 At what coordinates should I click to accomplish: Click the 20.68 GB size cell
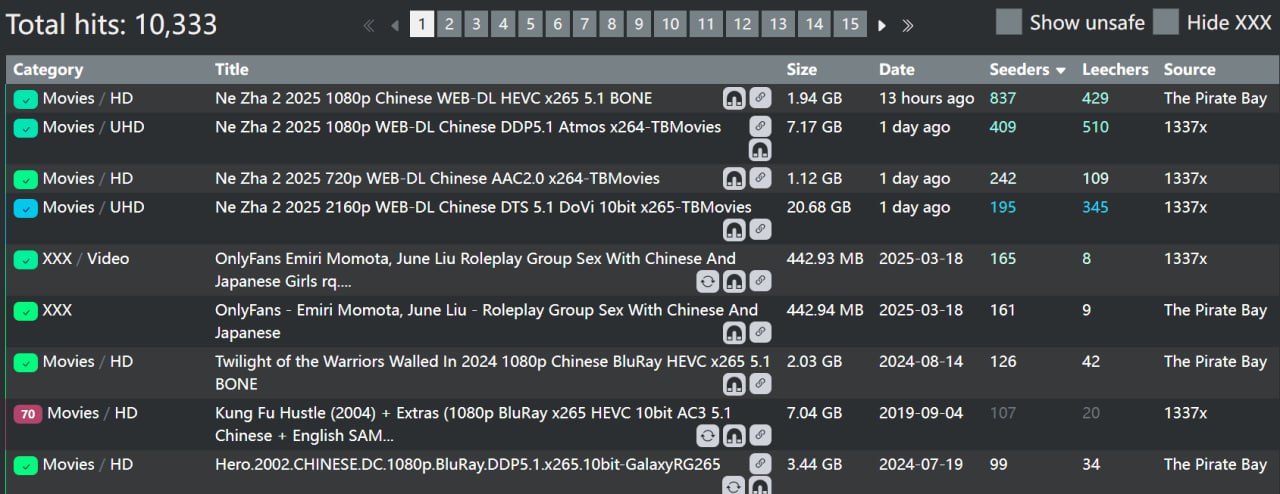819,207
